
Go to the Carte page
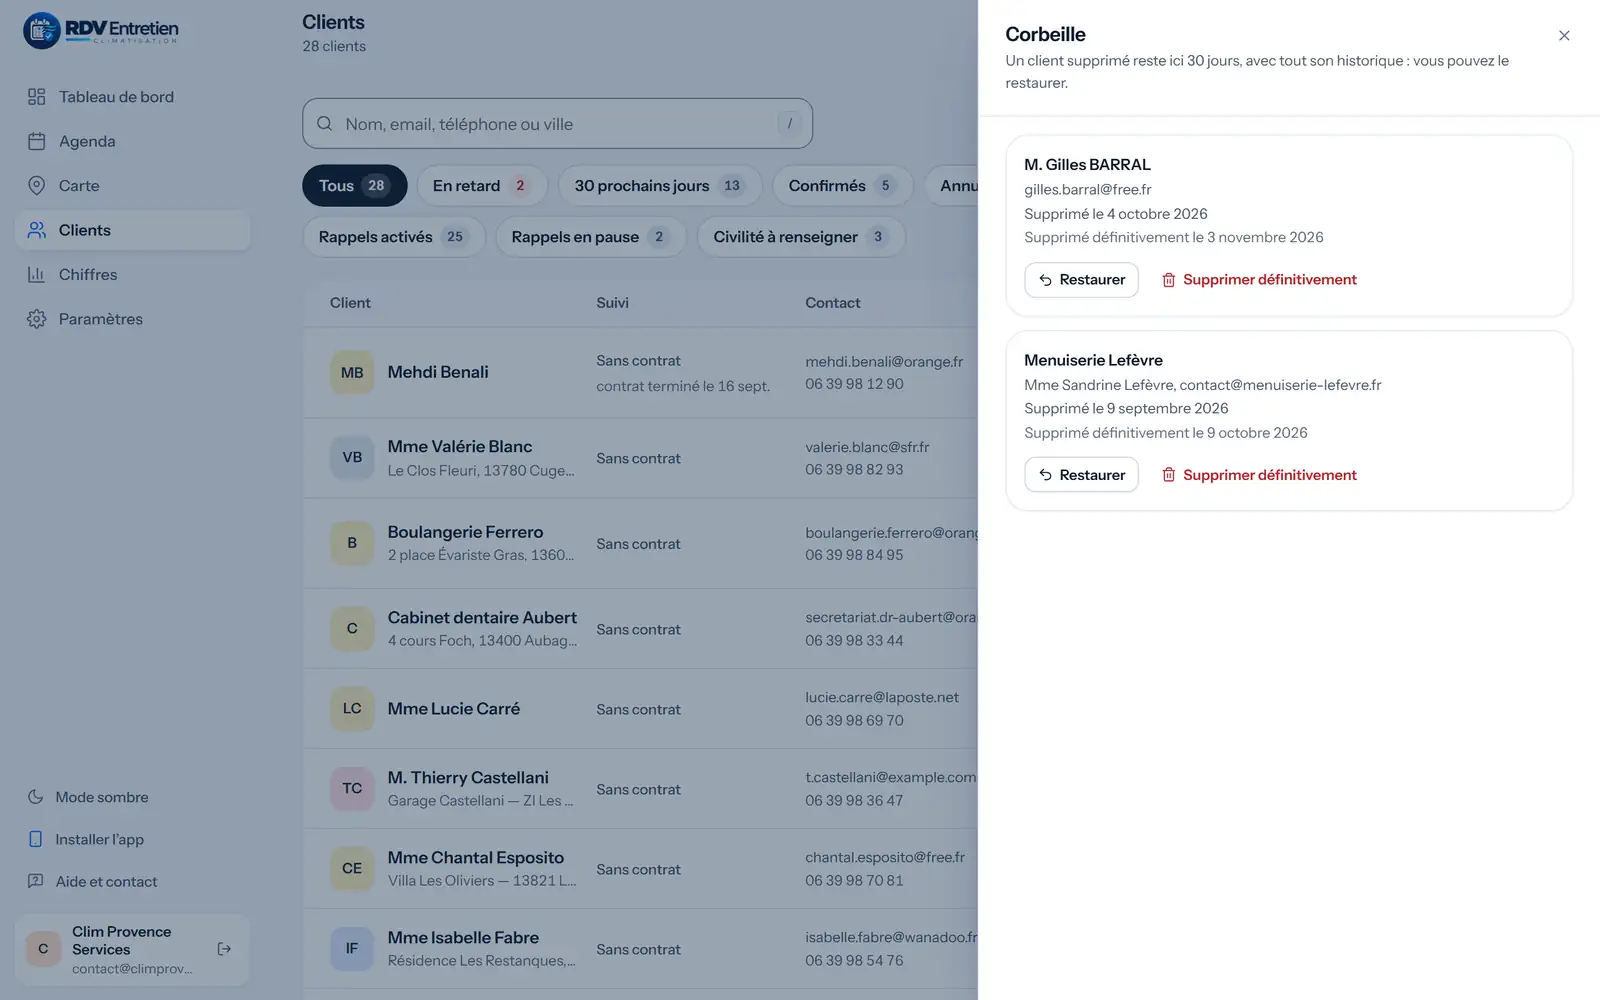point(132,186)
